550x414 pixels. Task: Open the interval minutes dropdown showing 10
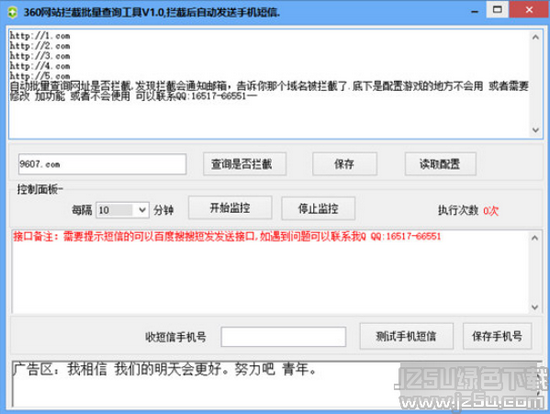click(123, 210)
